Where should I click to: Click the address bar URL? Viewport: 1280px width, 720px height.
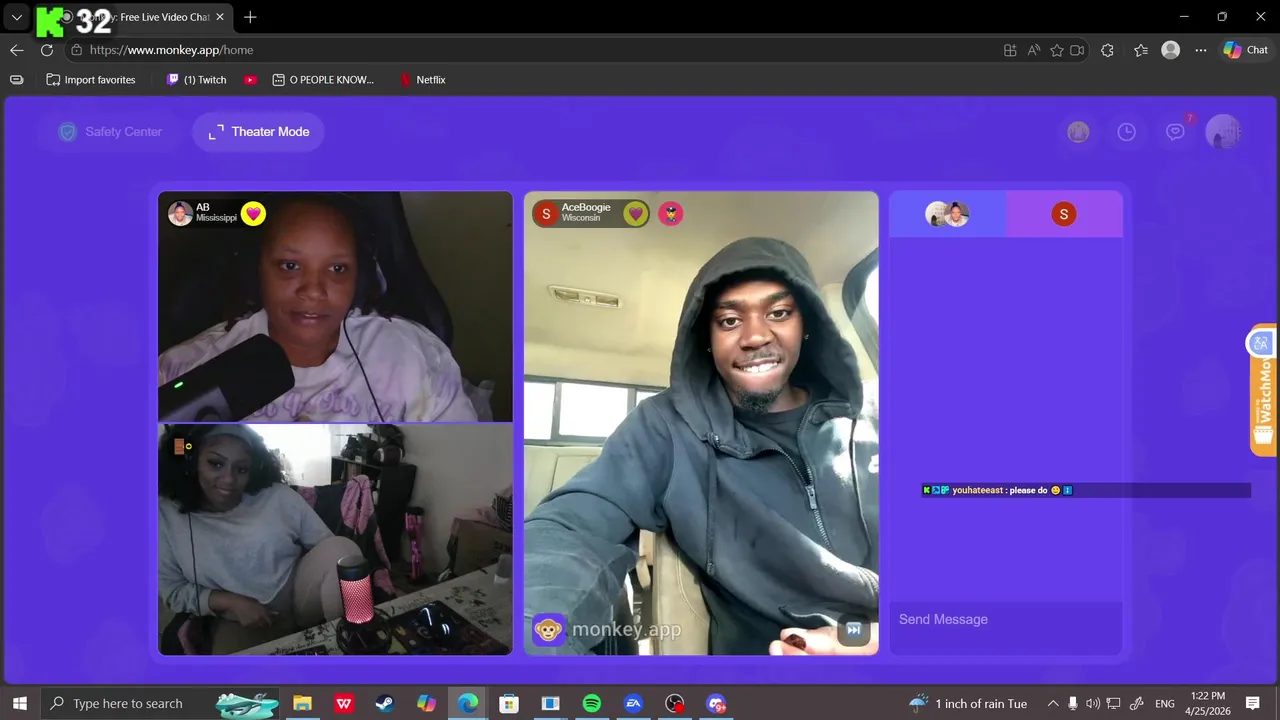(171, 50)
